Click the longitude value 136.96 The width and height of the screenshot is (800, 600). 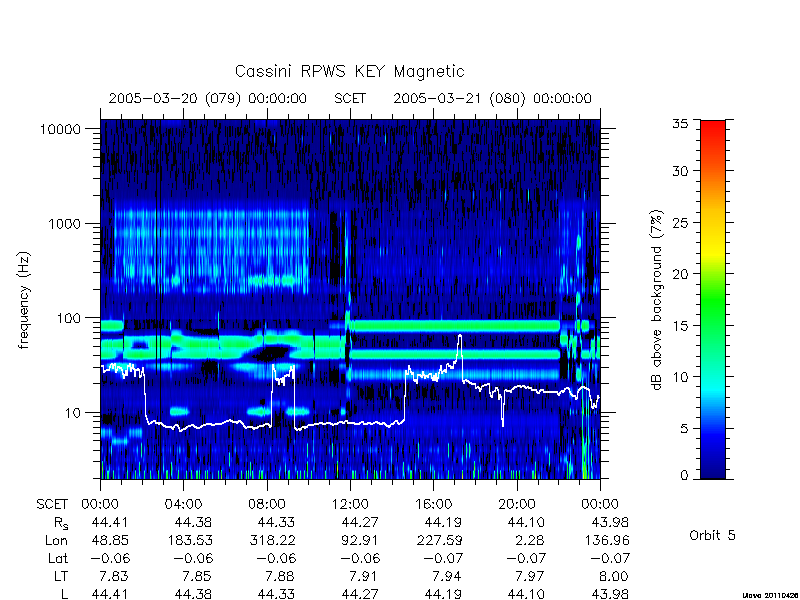607,540
